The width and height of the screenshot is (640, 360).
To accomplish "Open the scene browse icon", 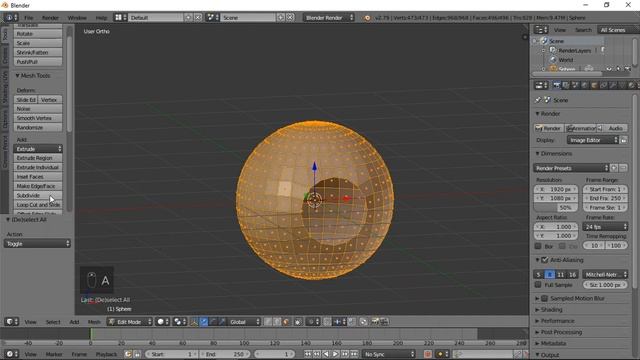I will (x=212, y=18).
